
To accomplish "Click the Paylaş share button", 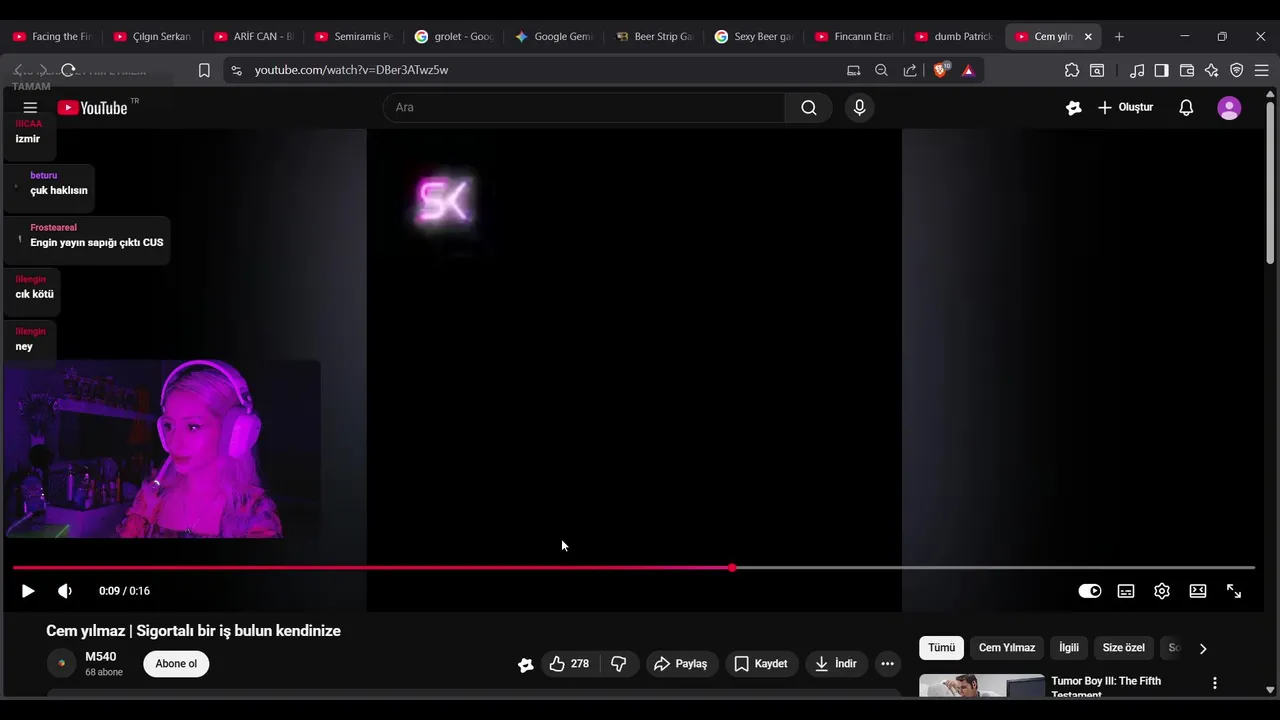I will 681,664.
